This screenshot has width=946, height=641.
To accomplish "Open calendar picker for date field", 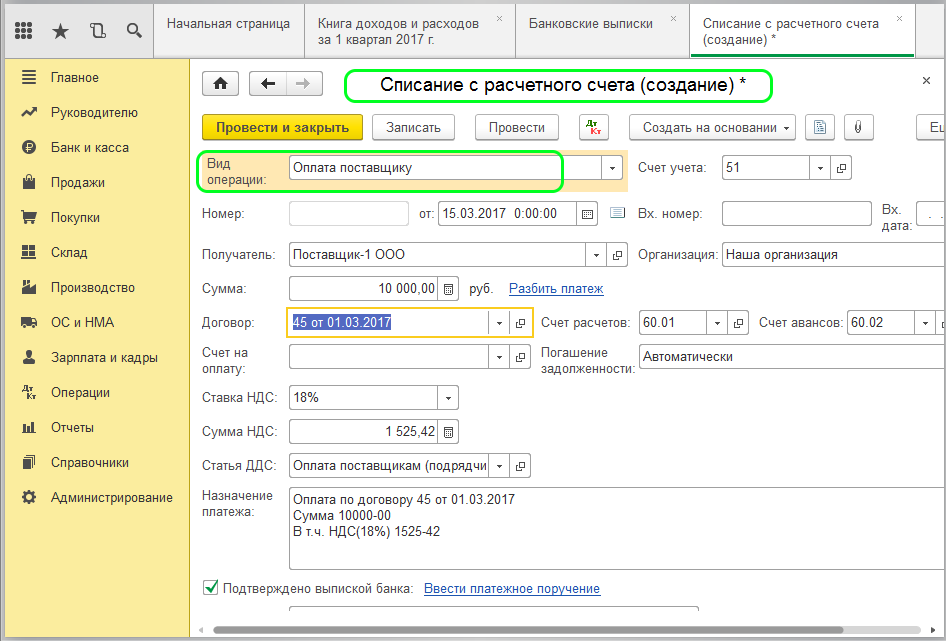I will (588, 213).
